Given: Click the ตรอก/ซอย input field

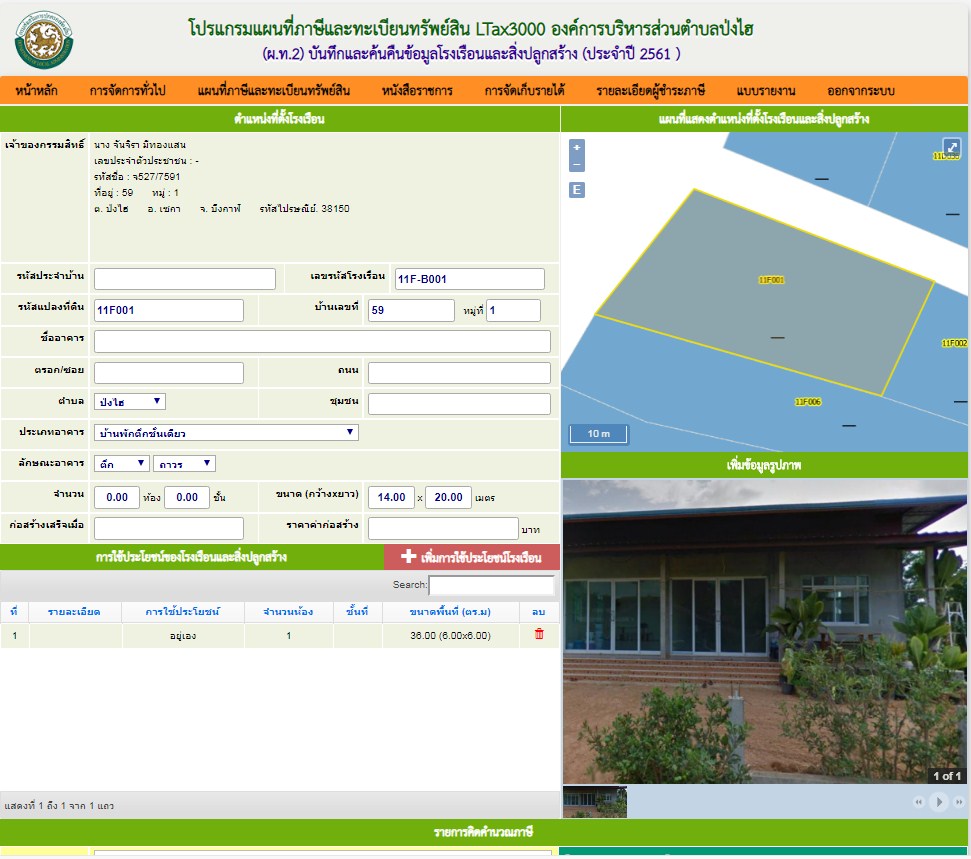Looking at the screenshot, I should [x=168, y=373].
